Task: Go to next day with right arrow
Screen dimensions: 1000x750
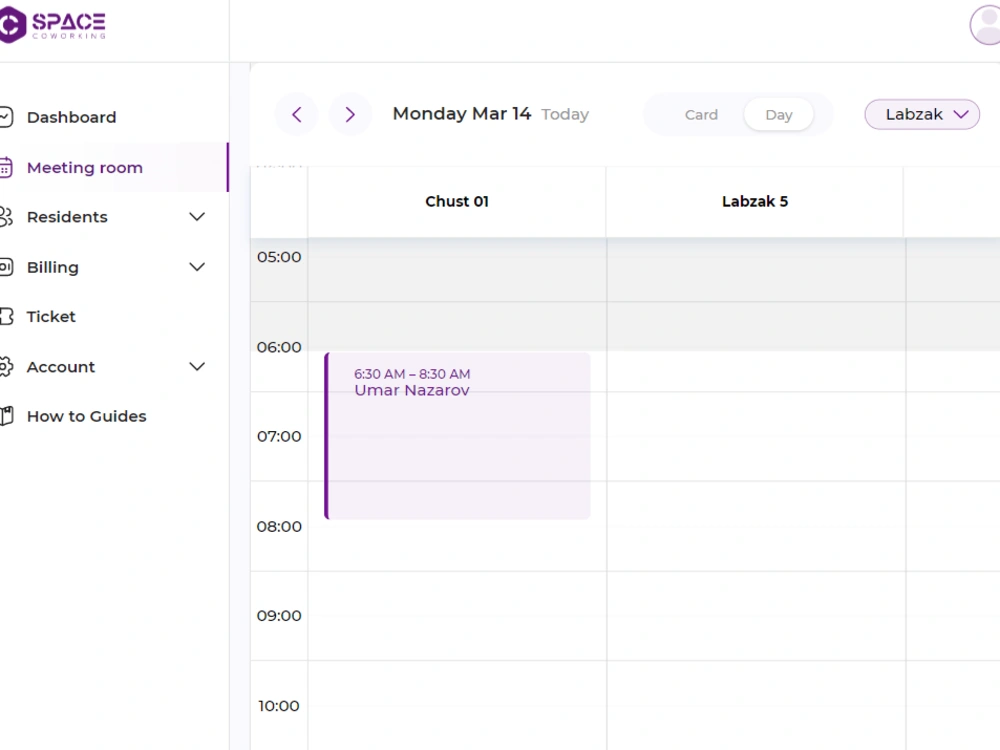Action: pos(350,115)
